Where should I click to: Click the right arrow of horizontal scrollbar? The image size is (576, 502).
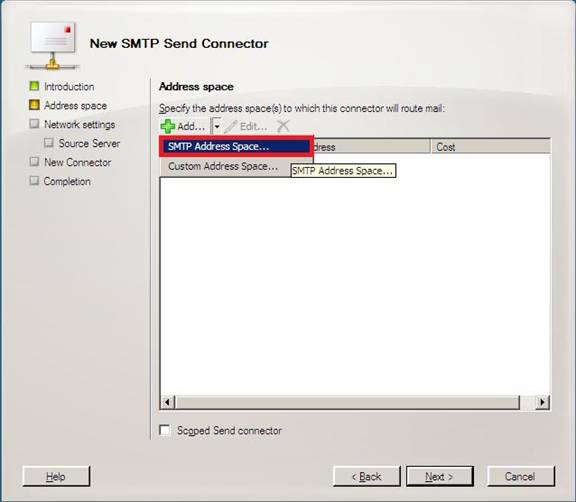tap(543, 402)
